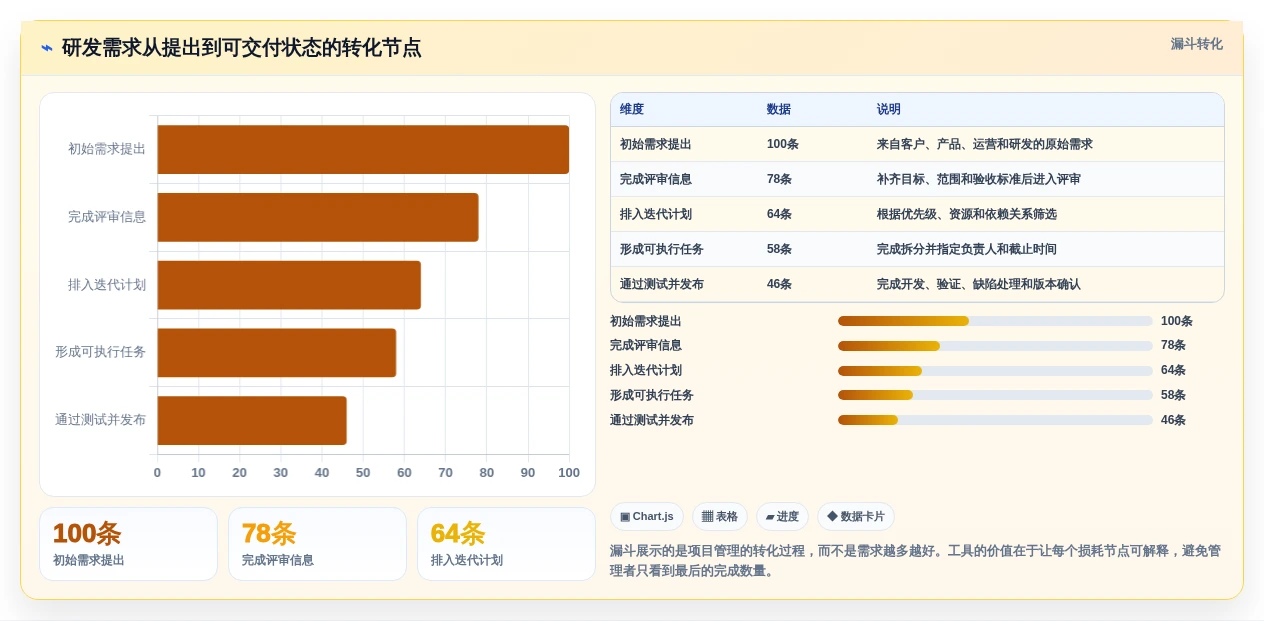1264x621 pixels.
Task: Click the 形成可执行任务 bar in the chart
Action: click(277, 353)
